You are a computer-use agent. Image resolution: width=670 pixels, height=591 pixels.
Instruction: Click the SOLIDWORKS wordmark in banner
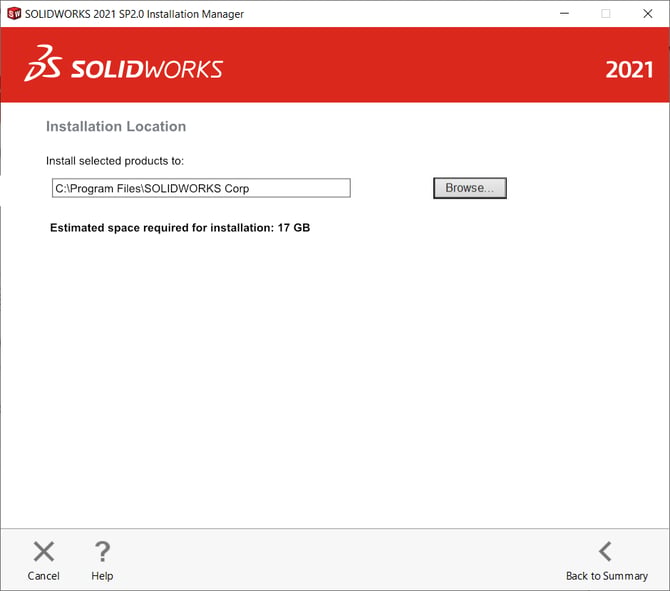tap(146, 69)
